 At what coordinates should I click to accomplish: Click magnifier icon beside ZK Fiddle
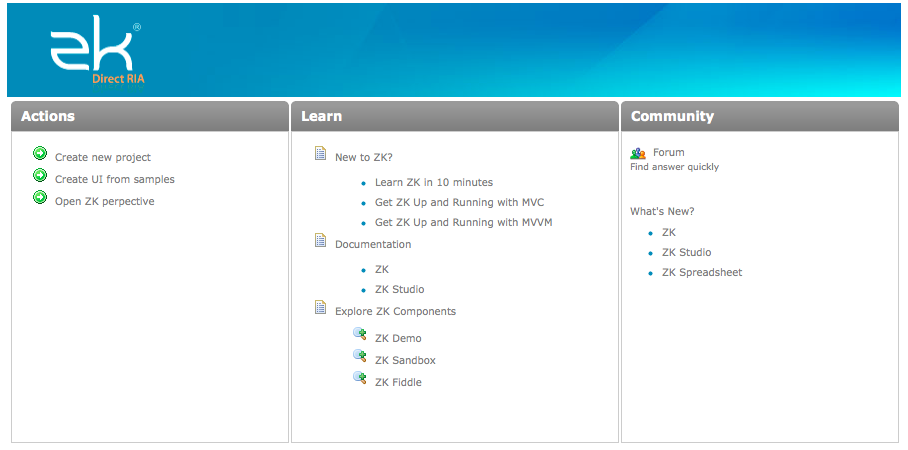(x=360, y=378)
